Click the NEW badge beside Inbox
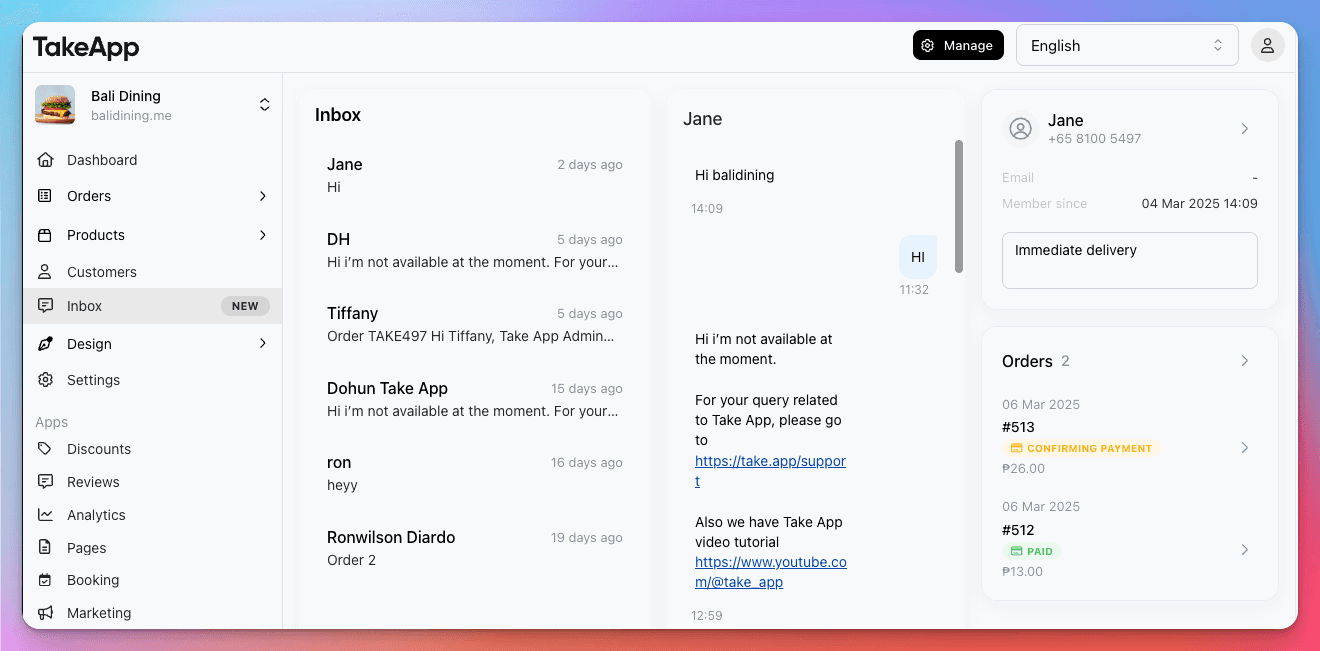This screenshot has height=651, width=1320. 245,306
